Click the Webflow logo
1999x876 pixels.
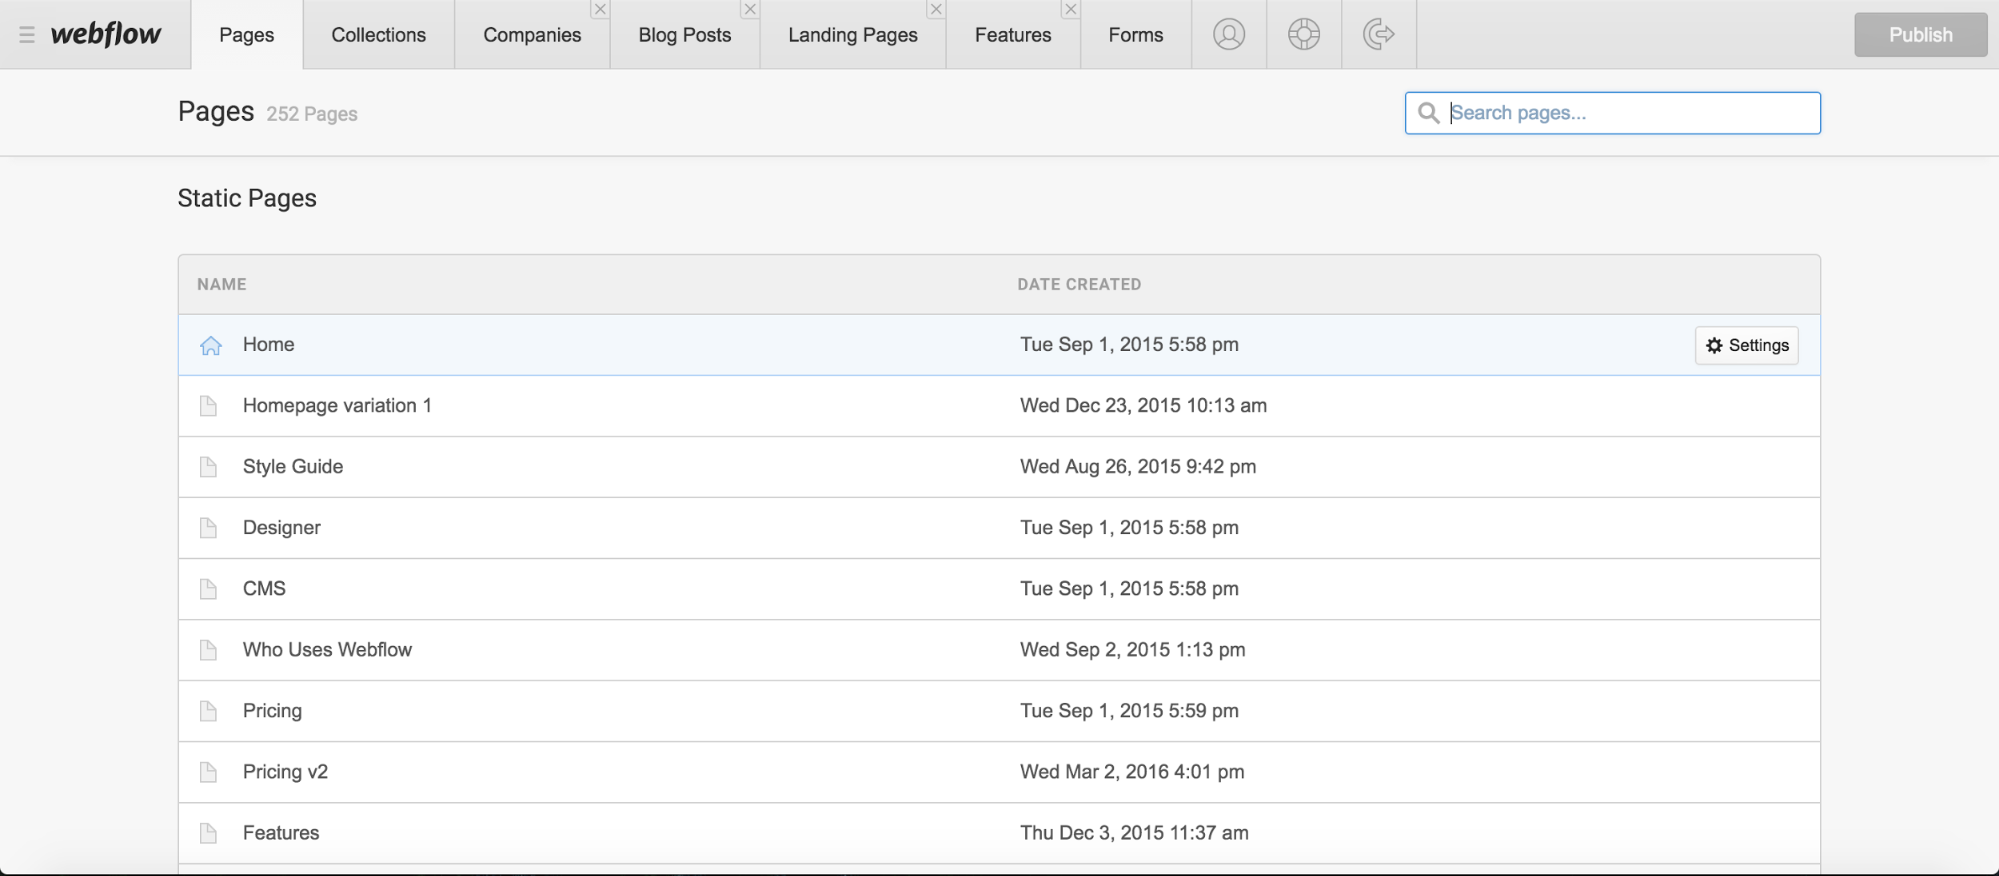click(x=105, y=35)
